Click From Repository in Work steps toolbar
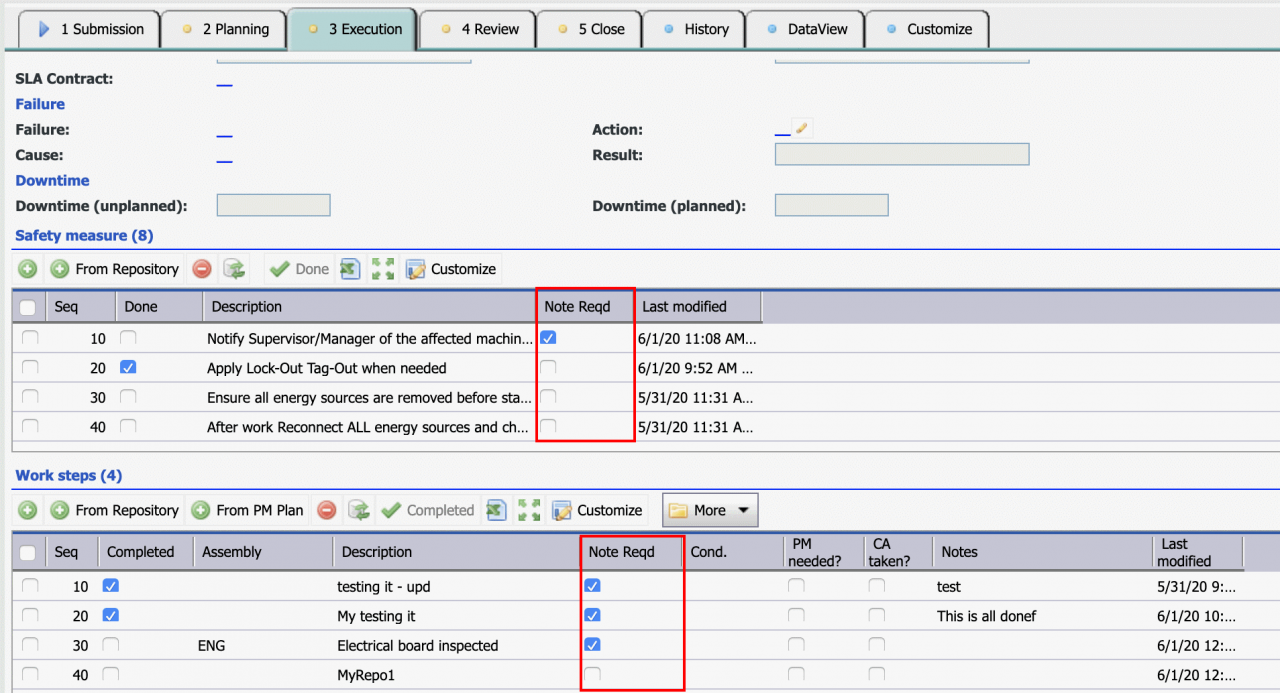 (115, 510)
